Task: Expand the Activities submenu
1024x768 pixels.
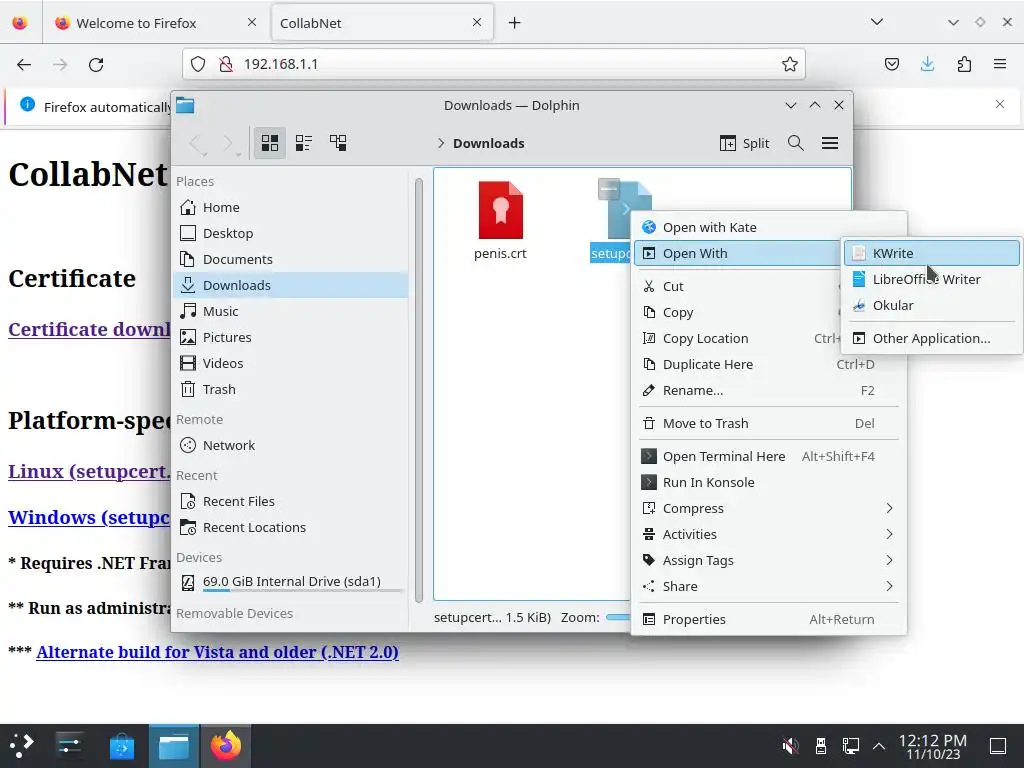Action: pyautogui.click(x=768, y=534)
